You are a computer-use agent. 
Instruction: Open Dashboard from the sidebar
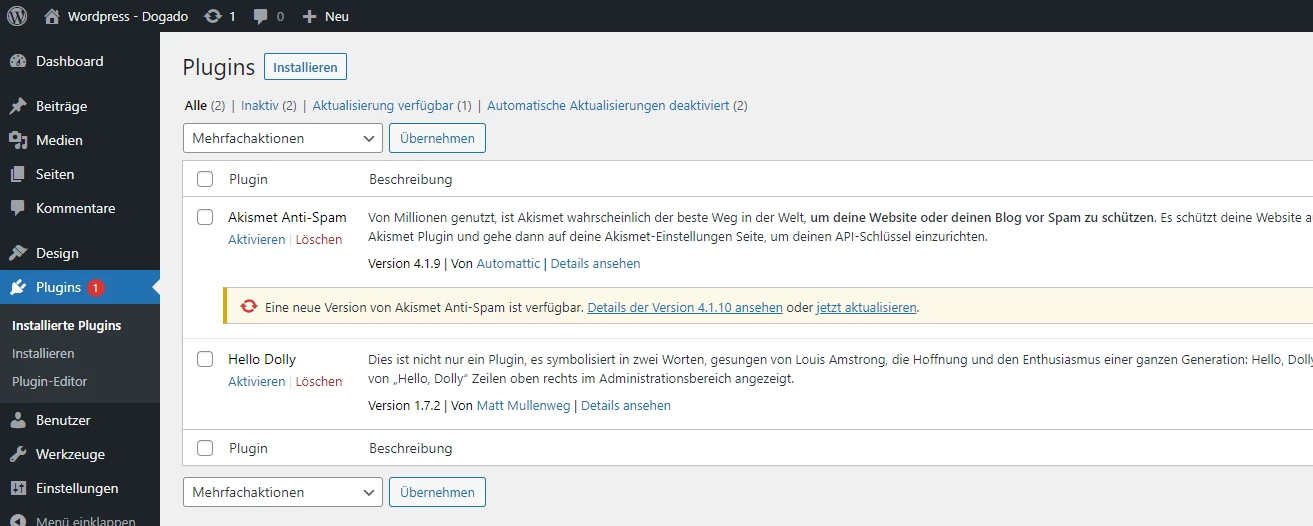(x=69, y=61)
